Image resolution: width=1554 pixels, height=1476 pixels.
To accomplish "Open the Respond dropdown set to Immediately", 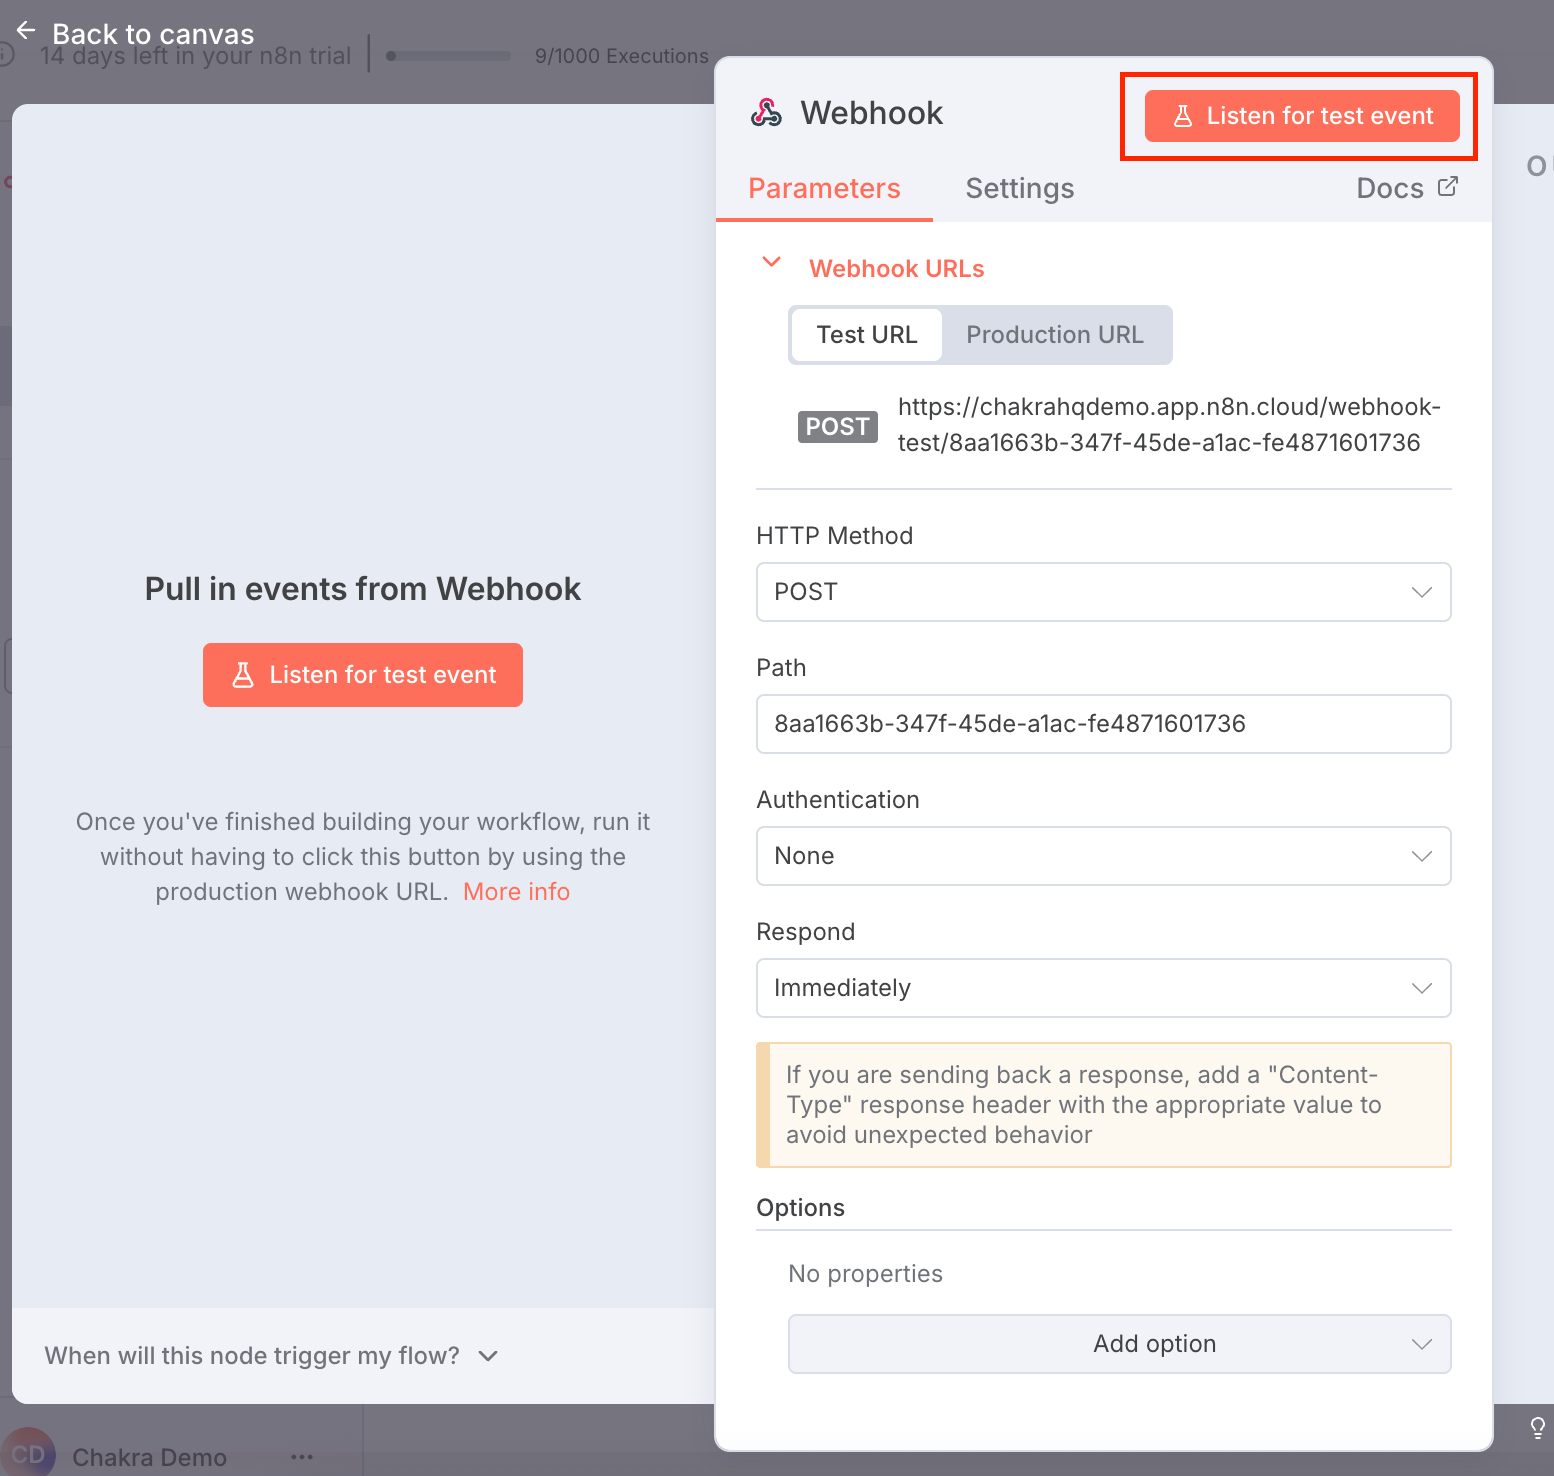I will click(1103, 988).
